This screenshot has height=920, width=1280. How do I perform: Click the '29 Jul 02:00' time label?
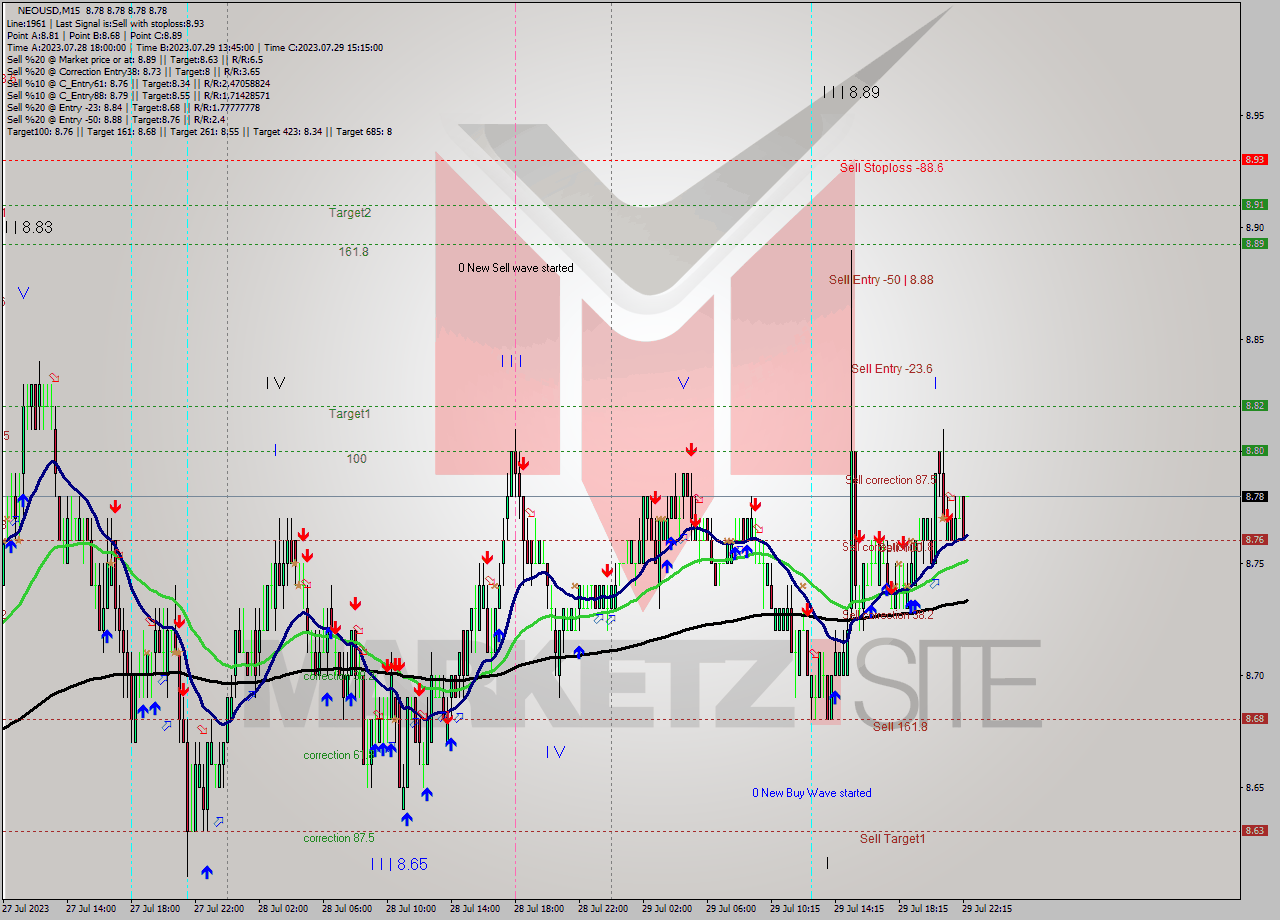point(666,909)
